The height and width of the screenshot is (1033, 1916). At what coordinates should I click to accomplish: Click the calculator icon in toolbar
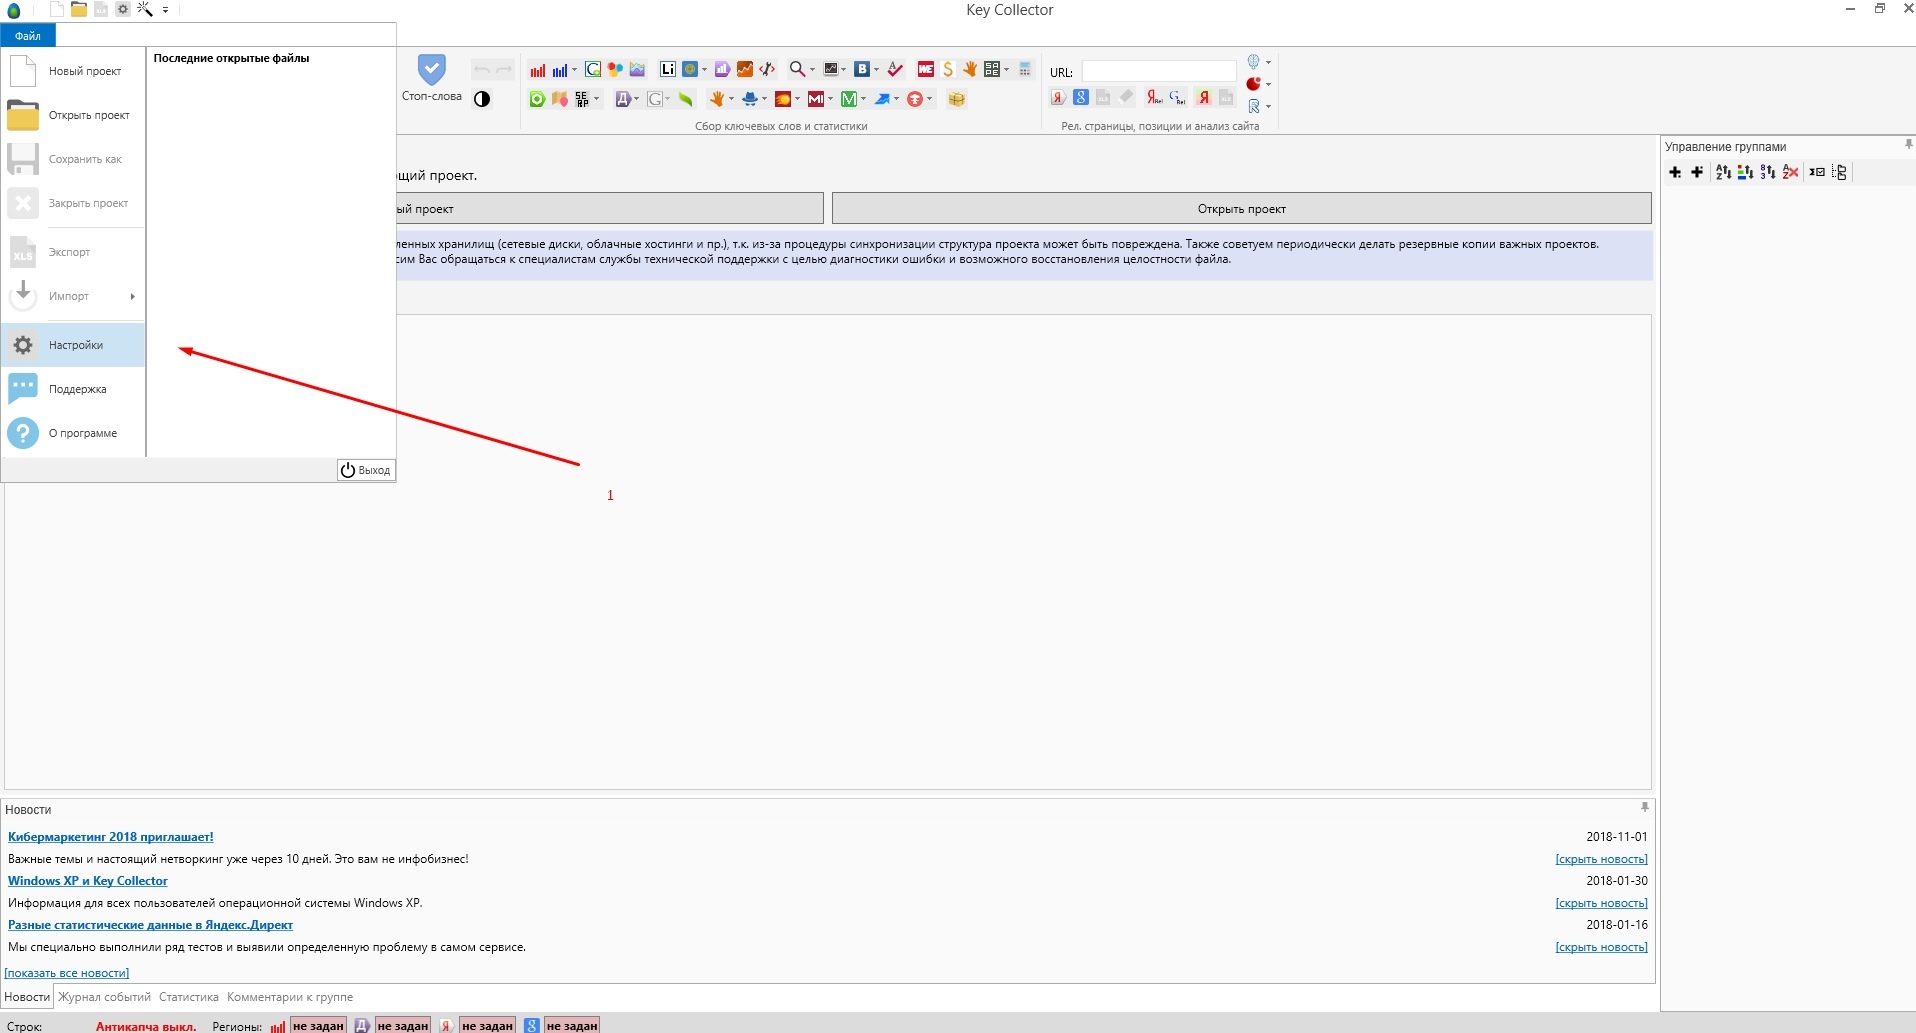click(x=1025, y=70)
